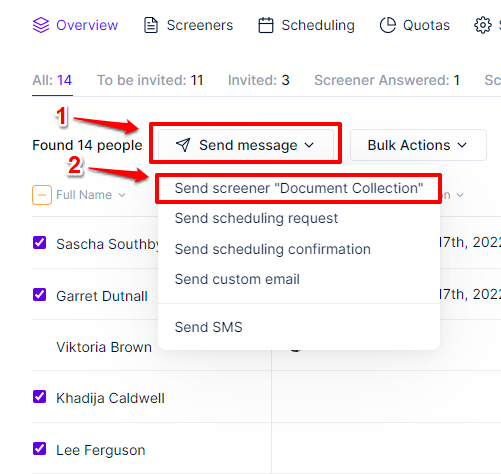Toggle Lee Ferguson's checkbox
The height and width of the screenshot is (474, 501).
[39, 449]
